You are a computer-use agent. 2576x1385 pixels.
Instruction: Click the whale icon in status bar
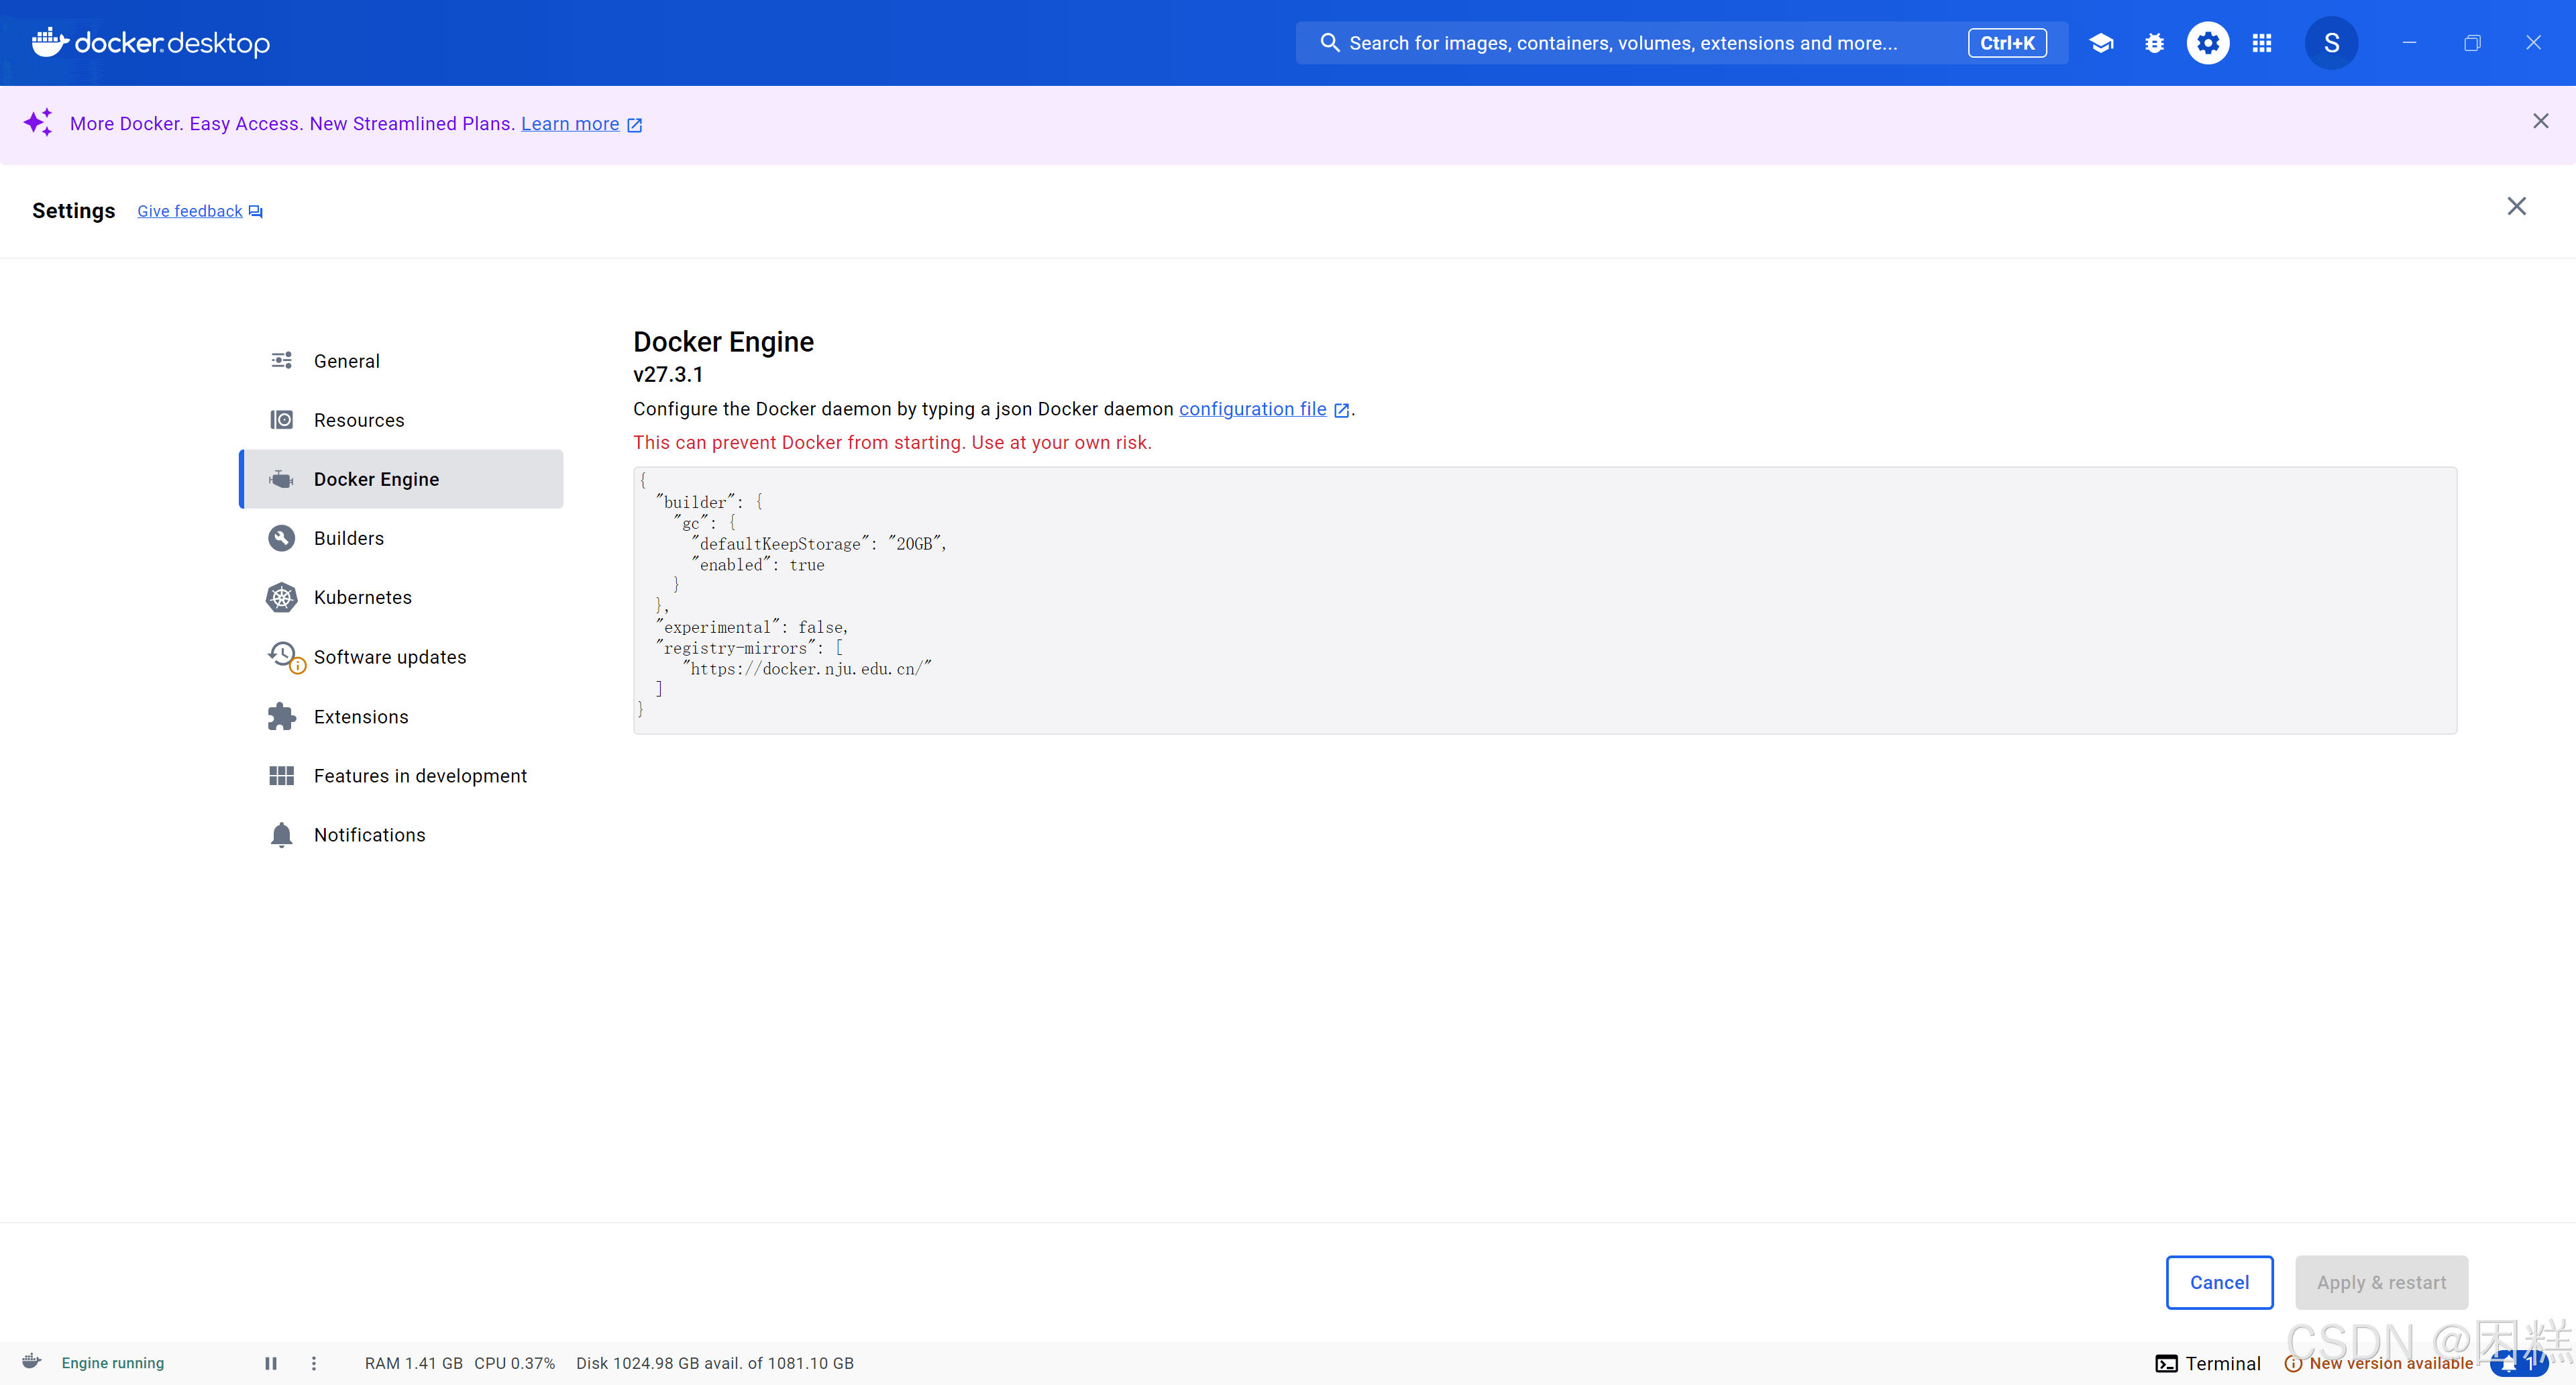pos(32,1361)
